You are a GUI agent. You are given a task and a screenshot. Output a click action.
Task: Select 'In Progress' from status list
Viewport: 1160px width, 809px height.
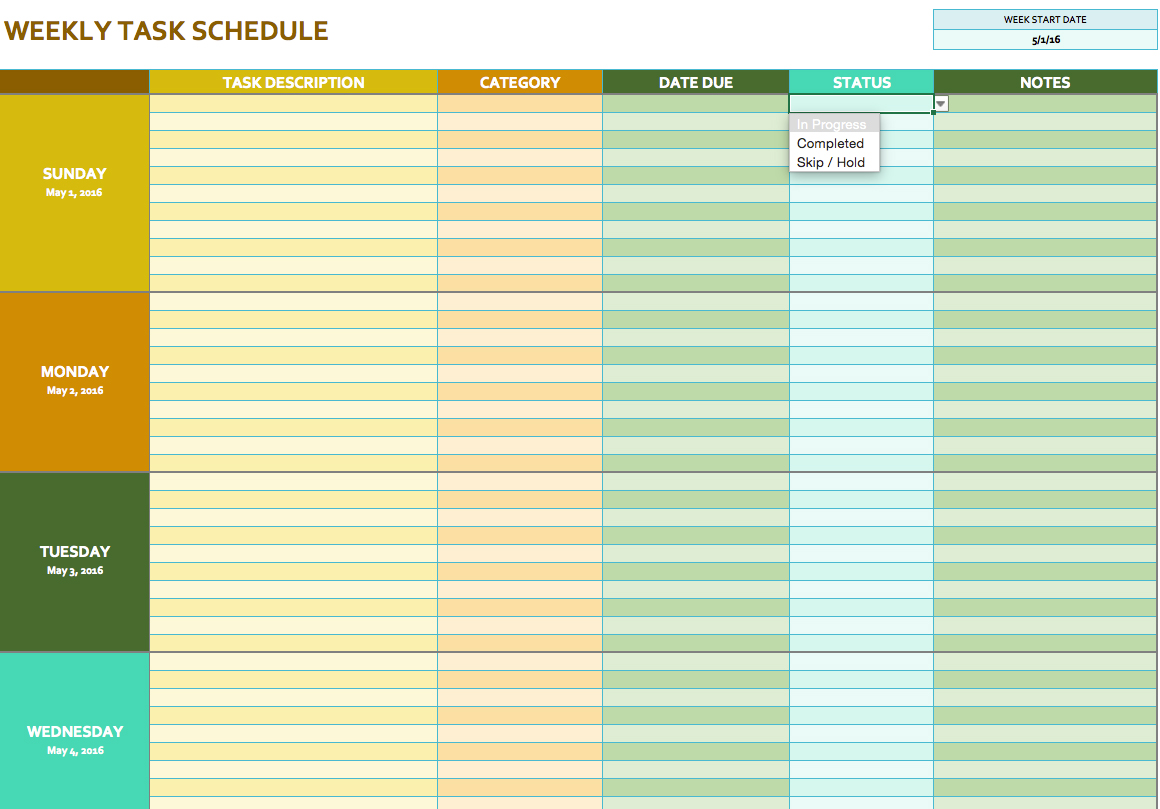833,124
